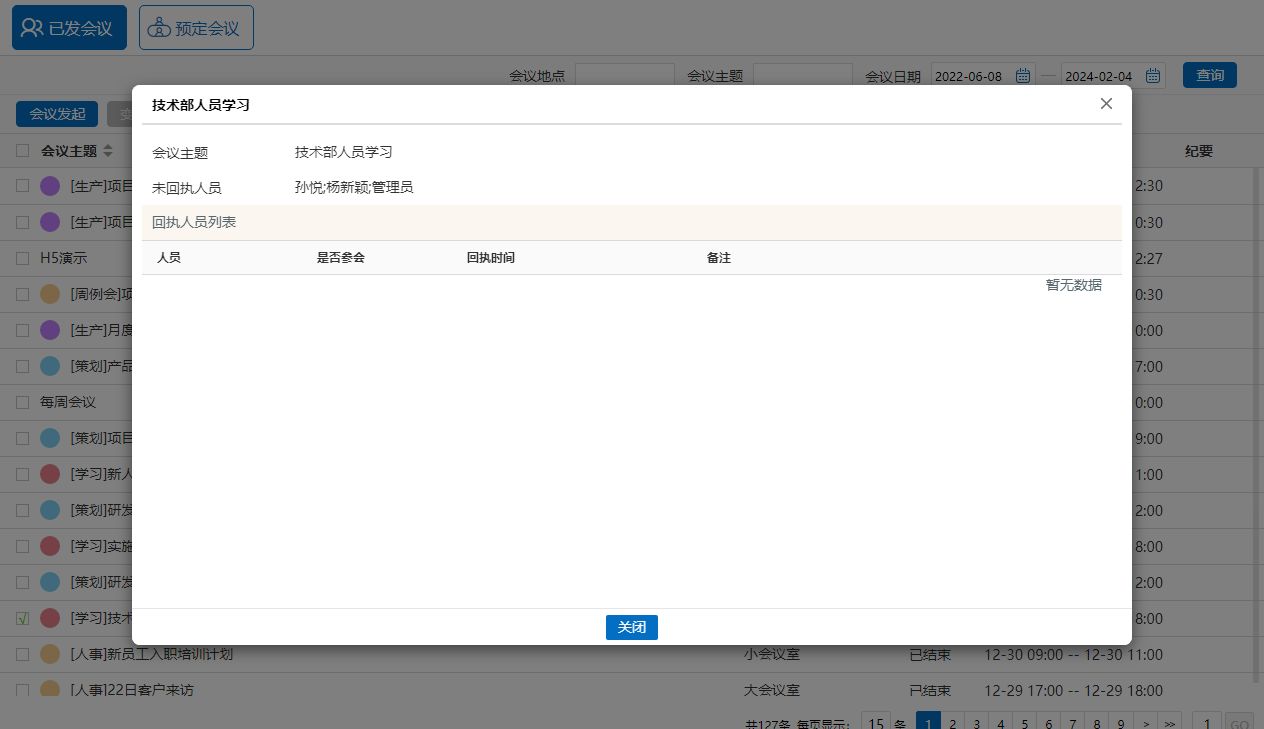This screenshot has width=1264, height=729.
Task: Click the orange circle icon of the 周例会 row
Action: [50, 294]
